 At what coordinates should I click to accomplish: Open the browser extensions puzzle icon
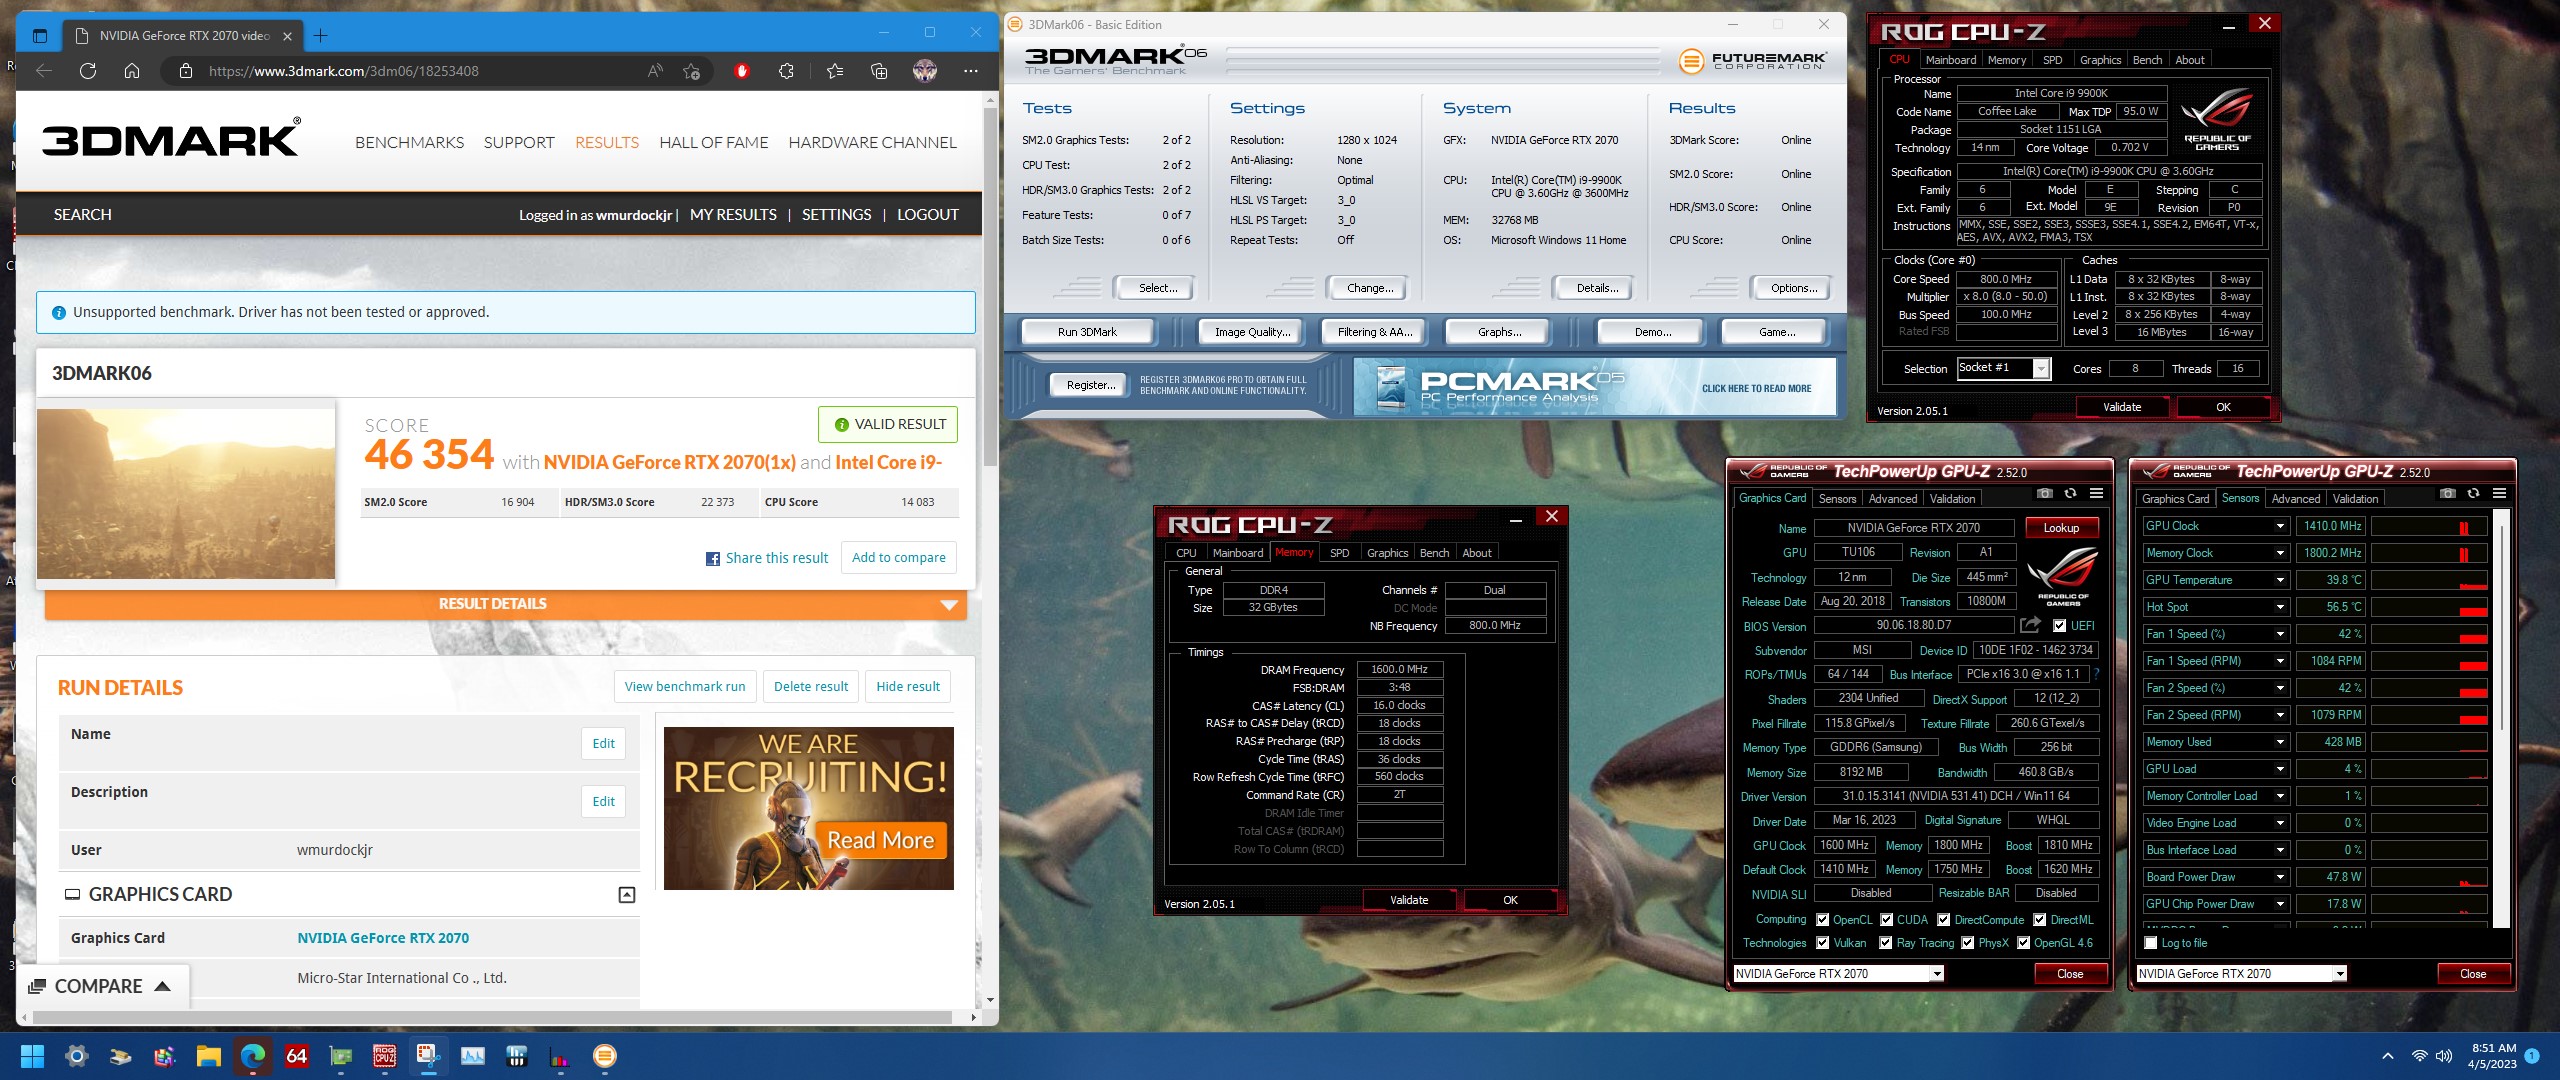pyautogui.click(x=786, y=71)
